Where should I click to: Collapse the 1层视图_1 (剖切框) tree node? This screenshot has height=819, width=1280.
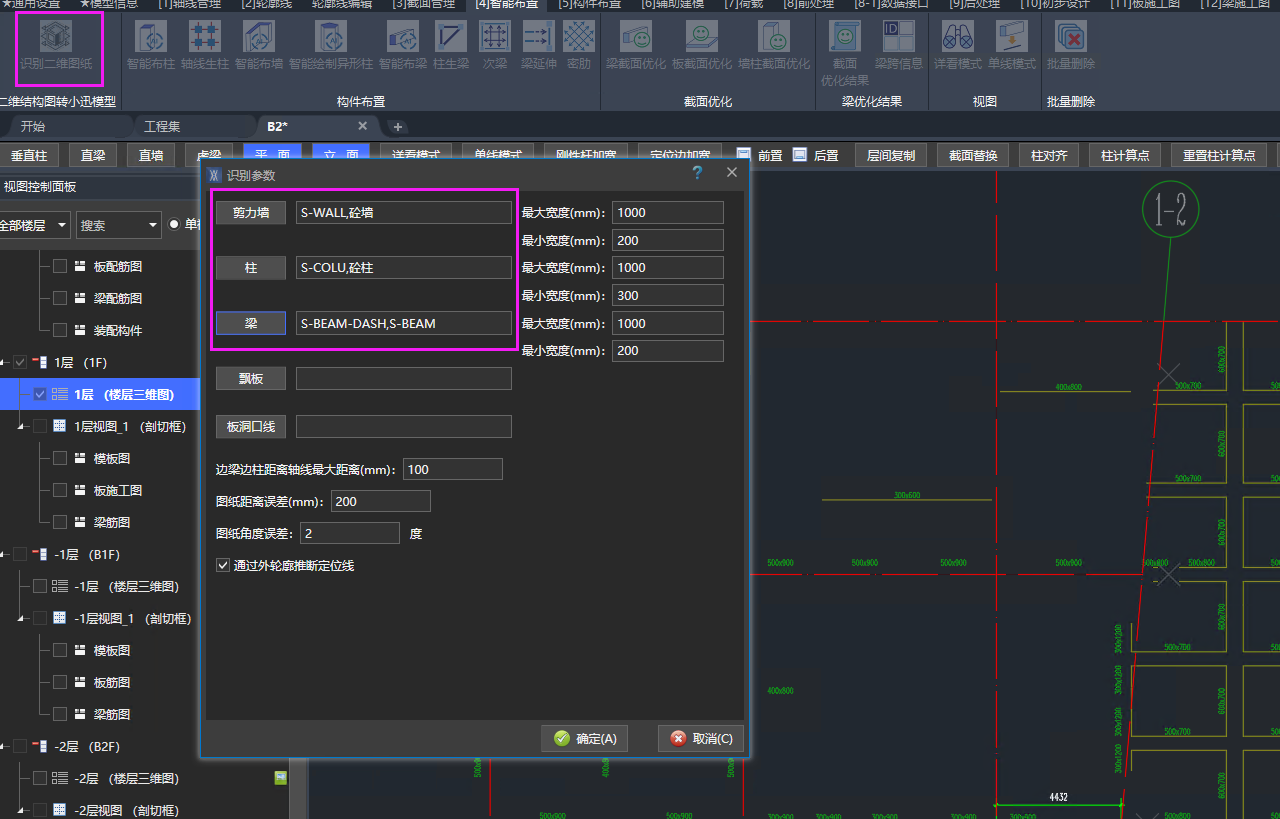point(21,426)
